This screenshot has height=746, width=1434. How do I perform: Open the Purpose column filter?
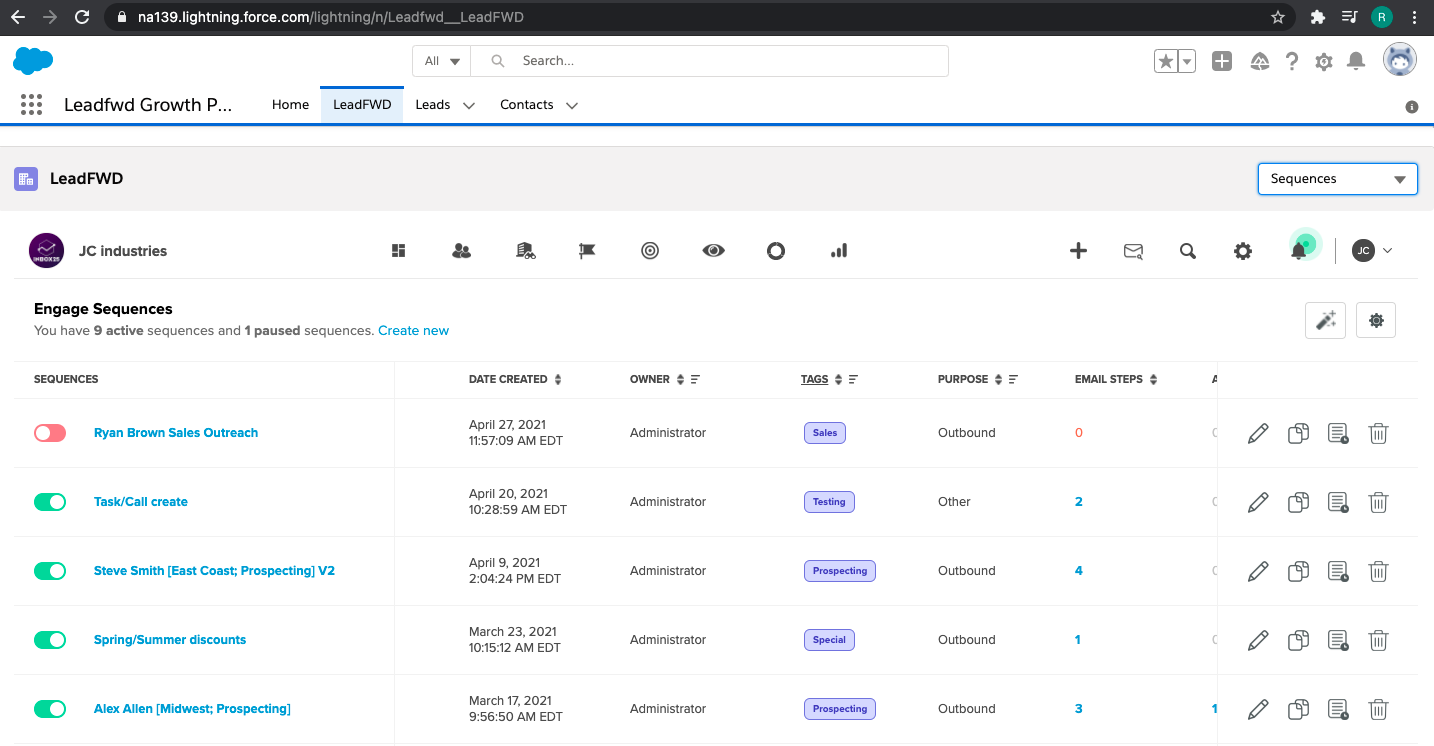(1013, 380)
